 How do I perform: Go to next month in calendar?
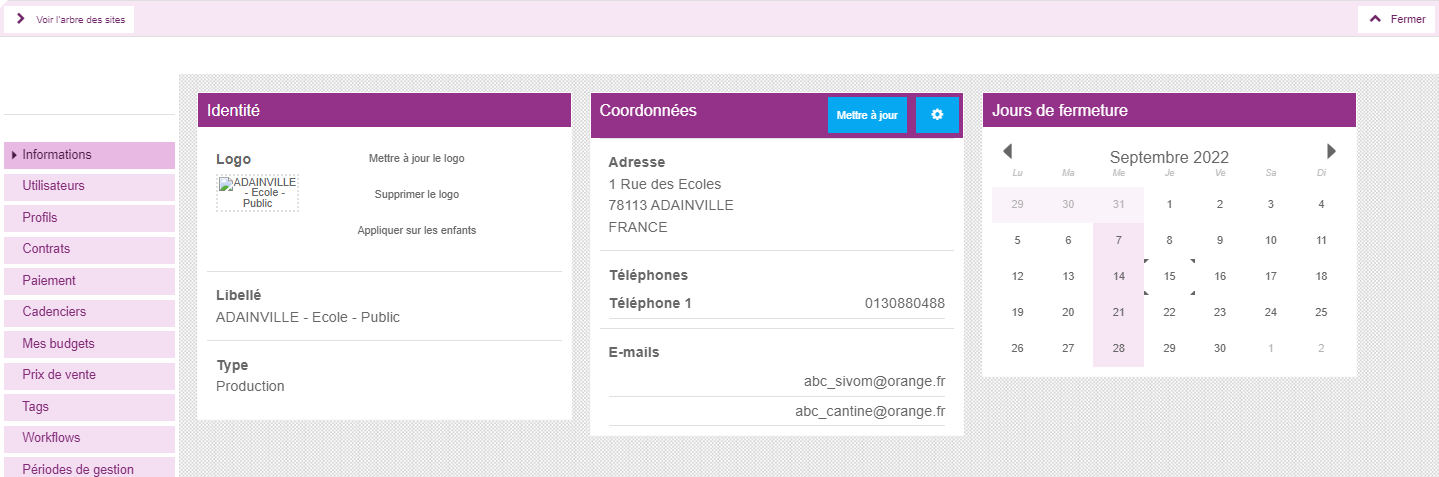(x=1331, y=151)
